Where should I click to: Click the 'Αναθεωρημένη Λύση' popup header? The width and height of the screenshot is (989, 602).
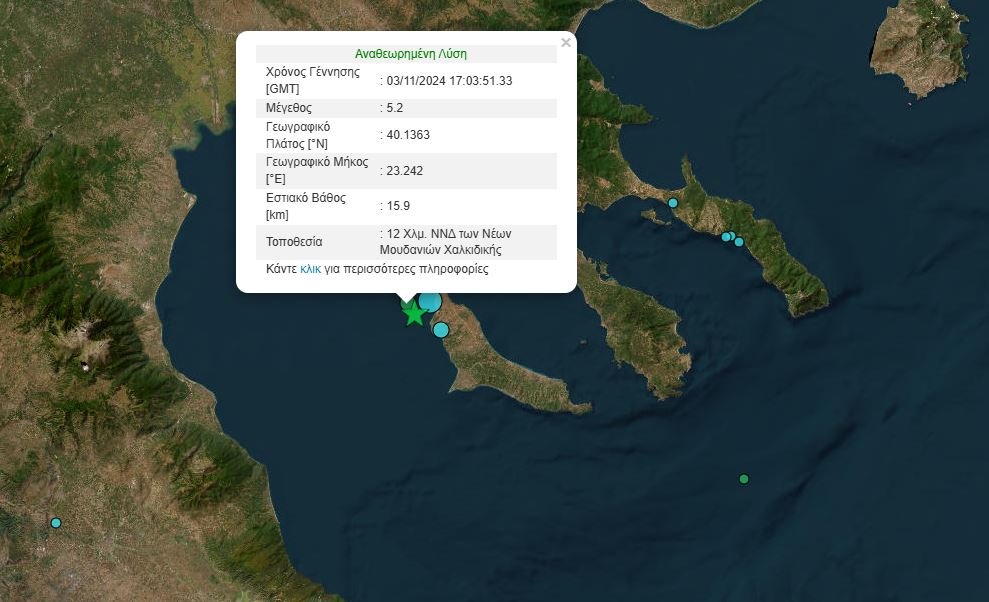pyautogui.click(x=410, y=54)
